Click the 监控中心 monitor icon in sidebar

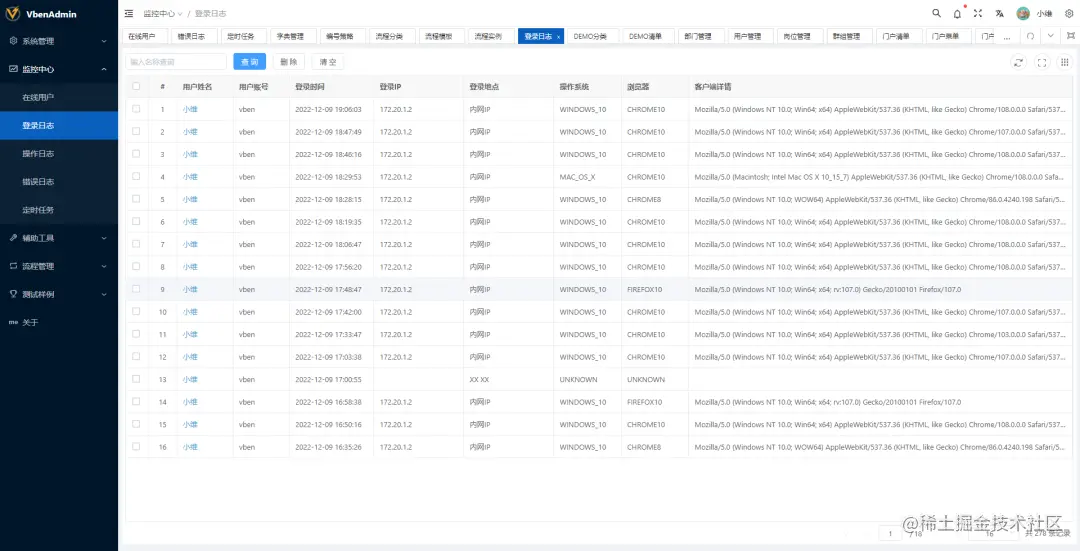(13, 69)
